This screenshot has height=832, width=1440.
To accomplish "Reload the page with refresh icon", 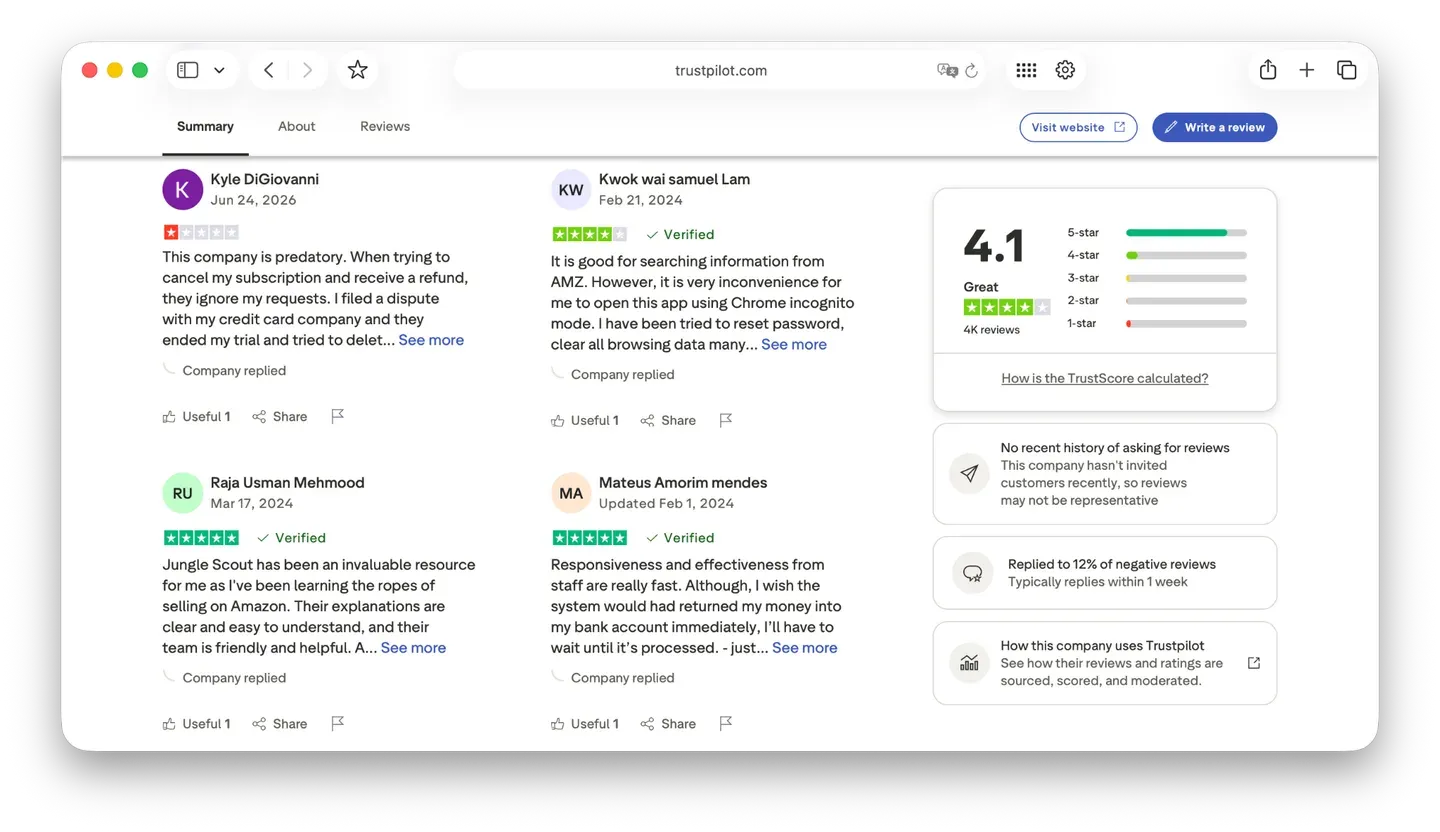I will [971, 70].
